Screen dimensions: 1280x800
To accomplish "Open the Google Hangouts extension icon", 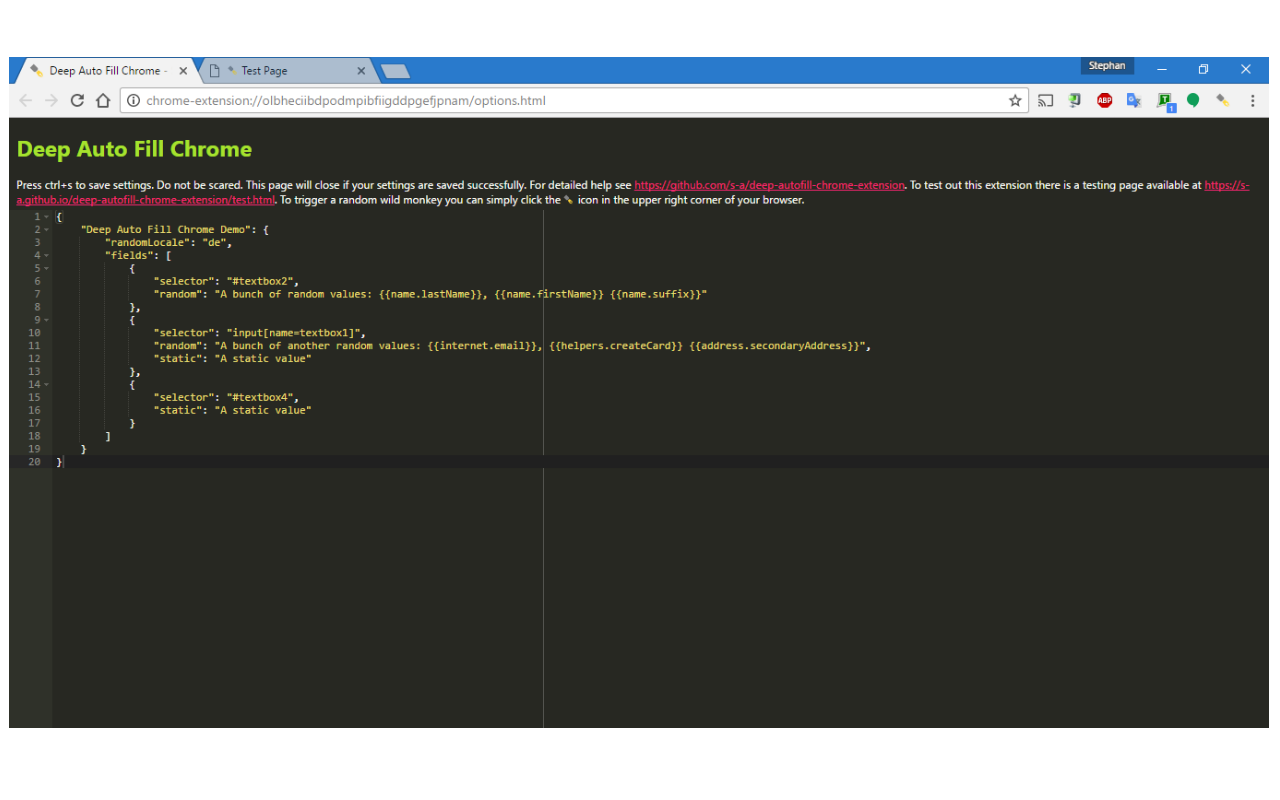I will point(1193,100).
